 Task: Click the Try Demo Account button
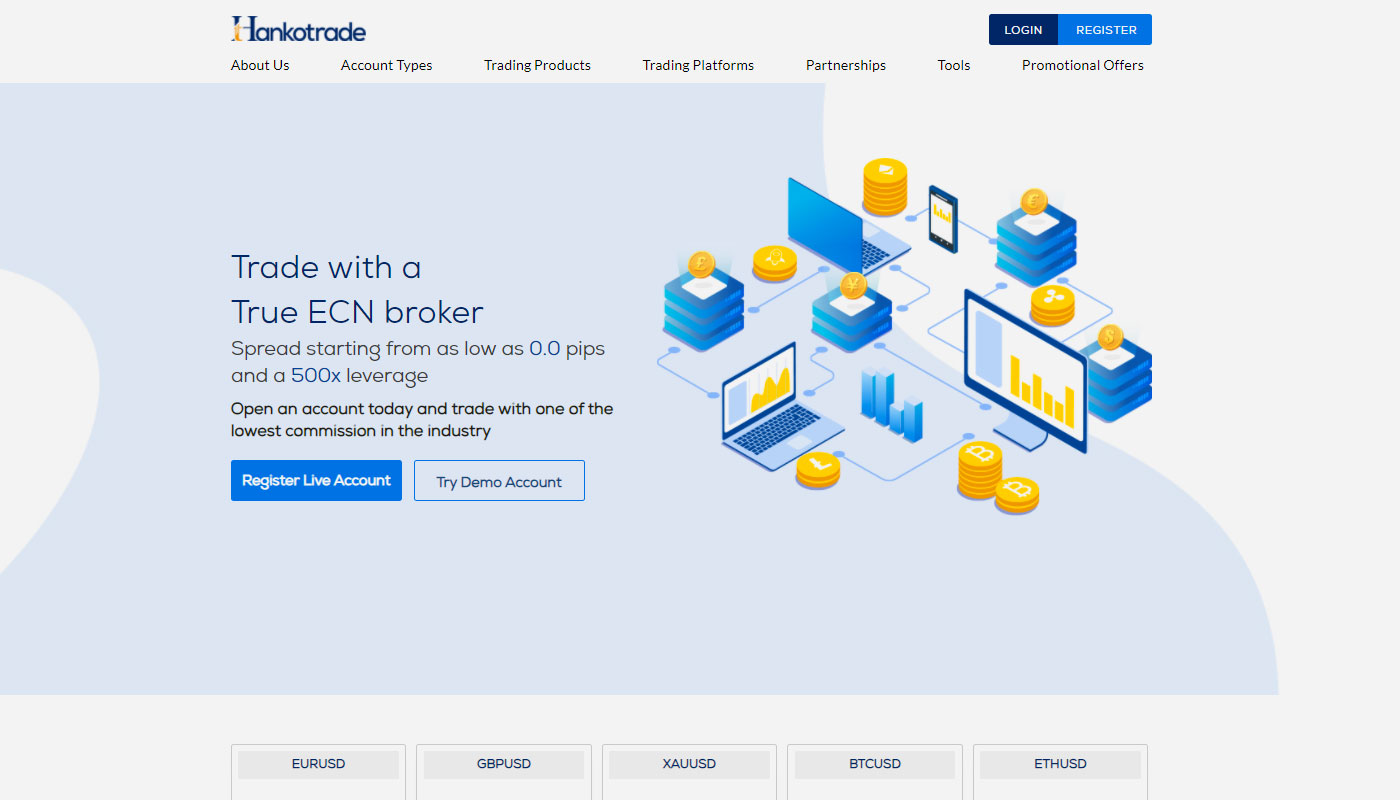pyautogui.click(x=499, y=481)
